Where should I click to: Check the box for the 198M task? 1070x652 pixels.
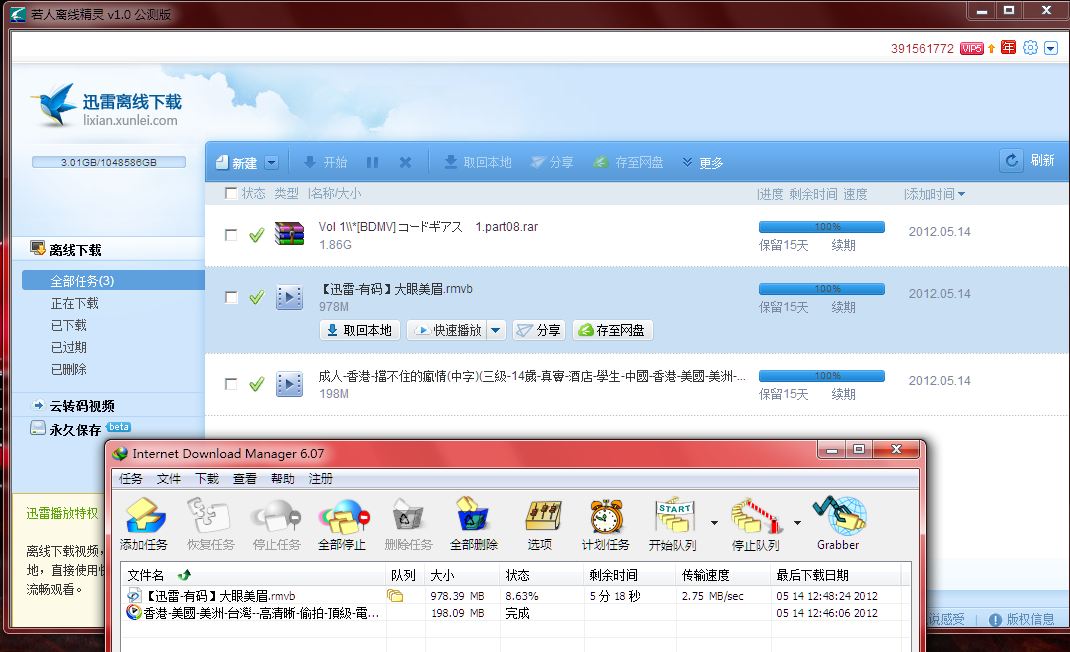[x=231, y=384]
